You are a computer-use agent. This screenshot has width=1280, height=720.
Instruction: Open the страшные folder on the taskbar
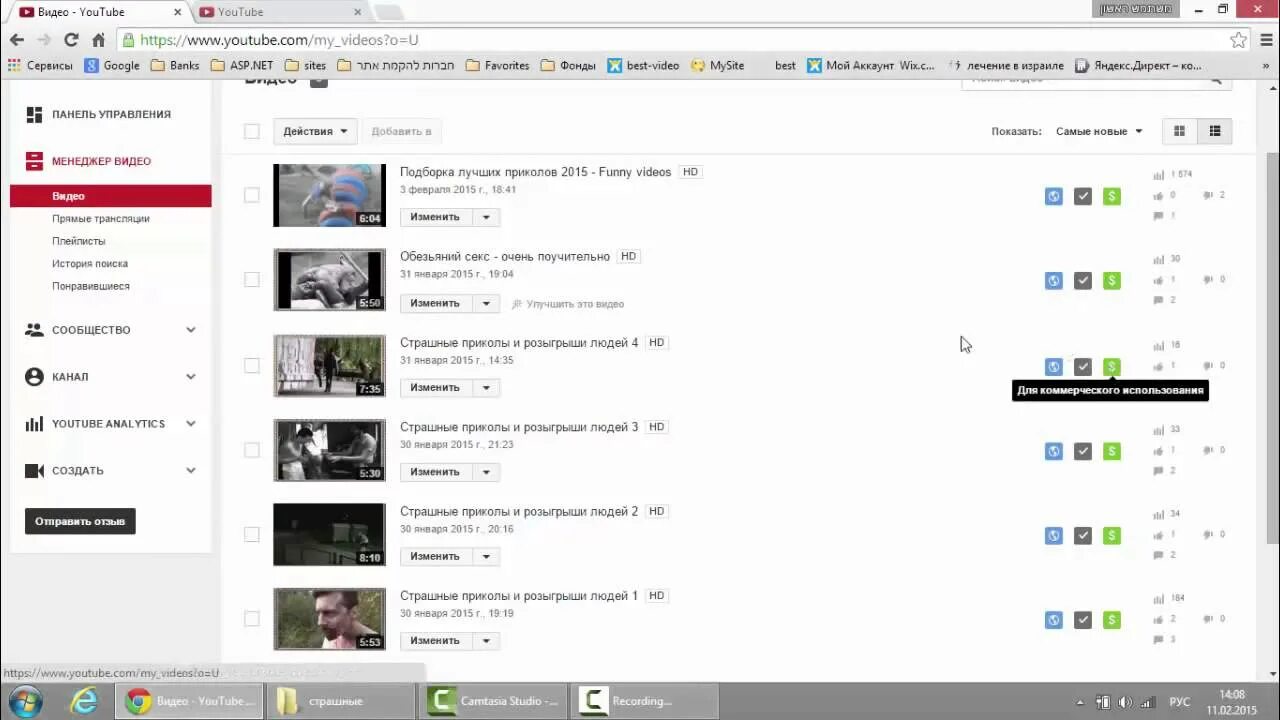(x=342, y=701)
